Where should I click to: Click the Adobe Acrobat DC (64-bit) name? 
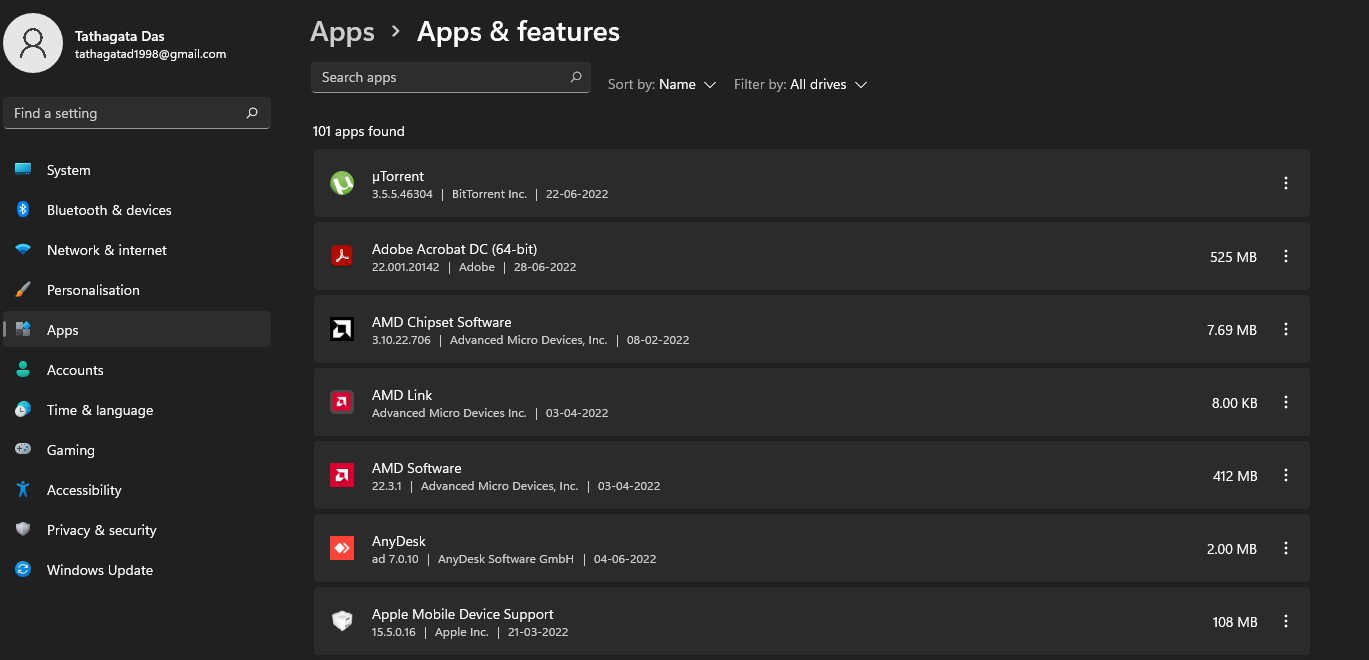coord(455,249)
